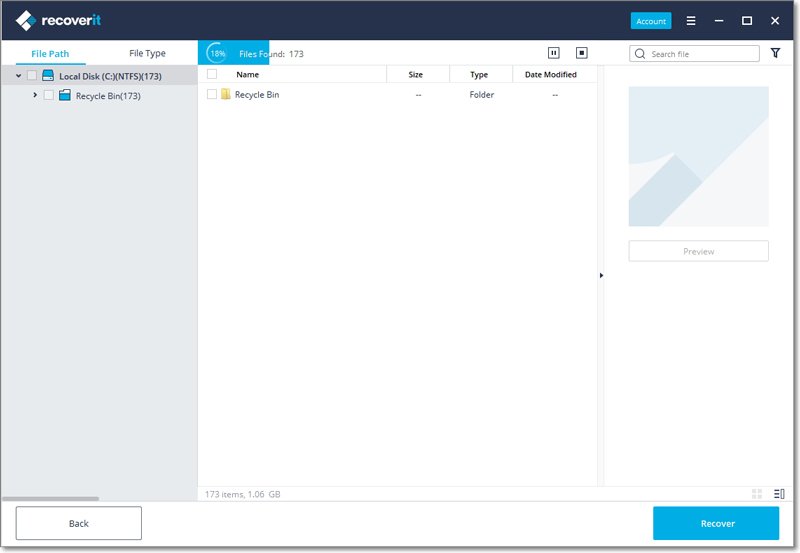Click the preview image placeholder
Image resolution: width=800 pixels, height=553 pixels.
(698, 156)
